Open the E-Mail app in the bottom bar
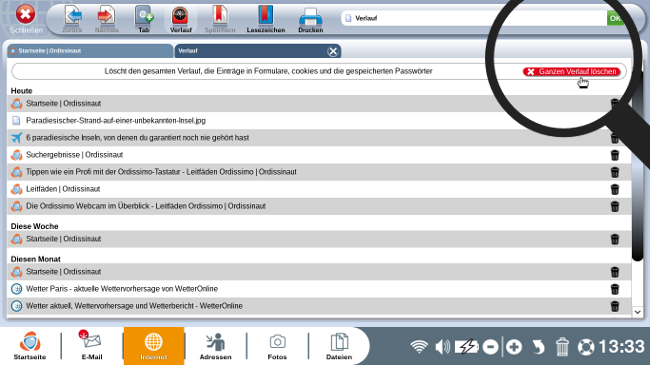The height and width of the screenshot is (365, 650). click(92, 346)
